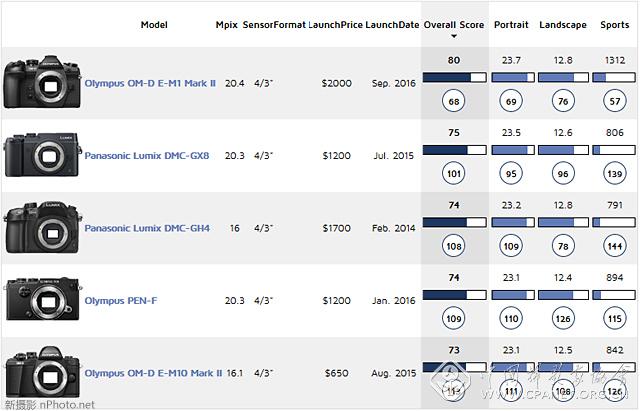
Task: Click the overall rank 68 circle badge
Action: (x=454, y=100)
